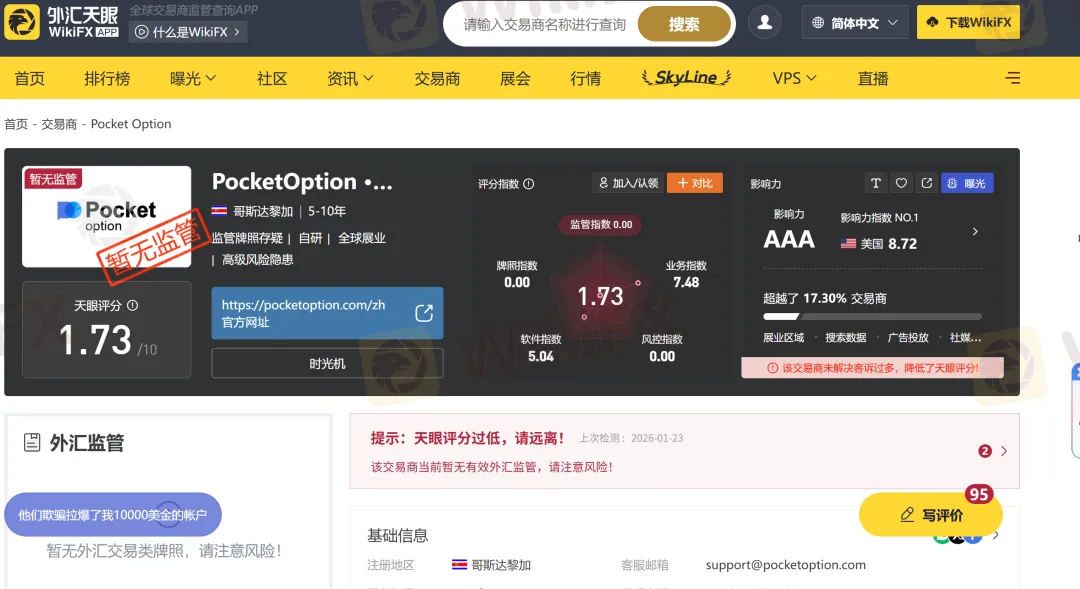Click the 广告投放 label
The width and height of the screenshot is (1080, 589).
tap(908, 338)
